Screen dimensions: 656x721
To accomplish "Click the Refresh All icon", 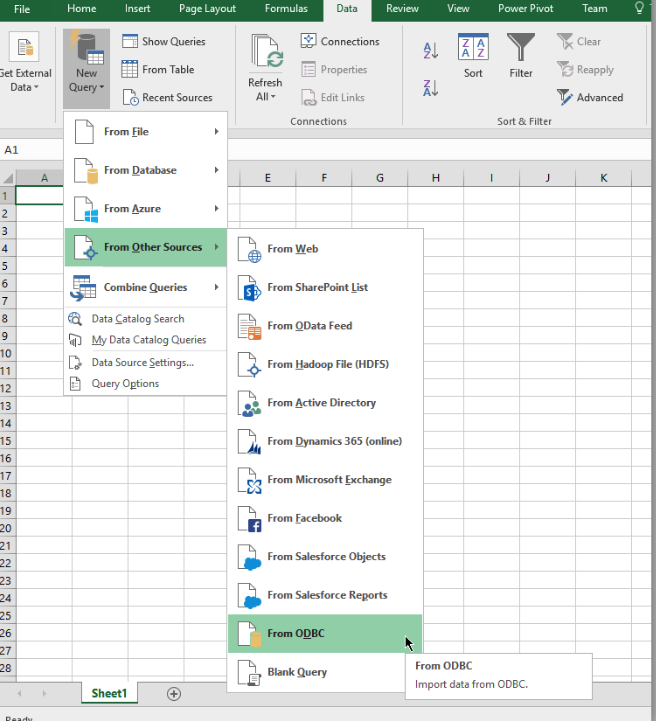I will [266, 52].
